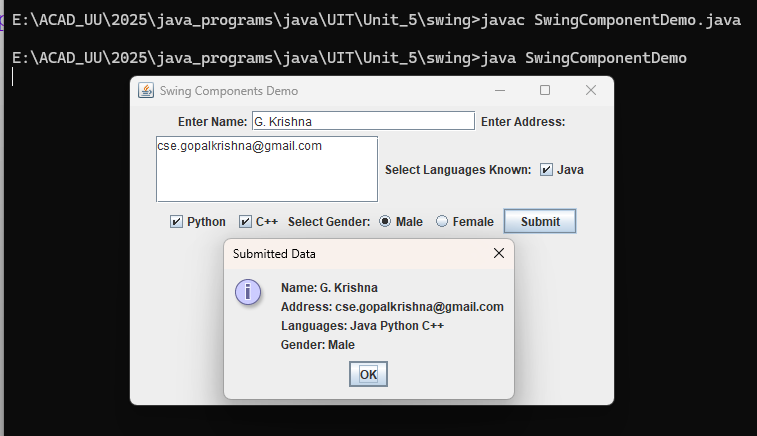Minimize the Swing Components Demo window
The height and width of the screenshot is (436, 757).
(x=500, y=90)
